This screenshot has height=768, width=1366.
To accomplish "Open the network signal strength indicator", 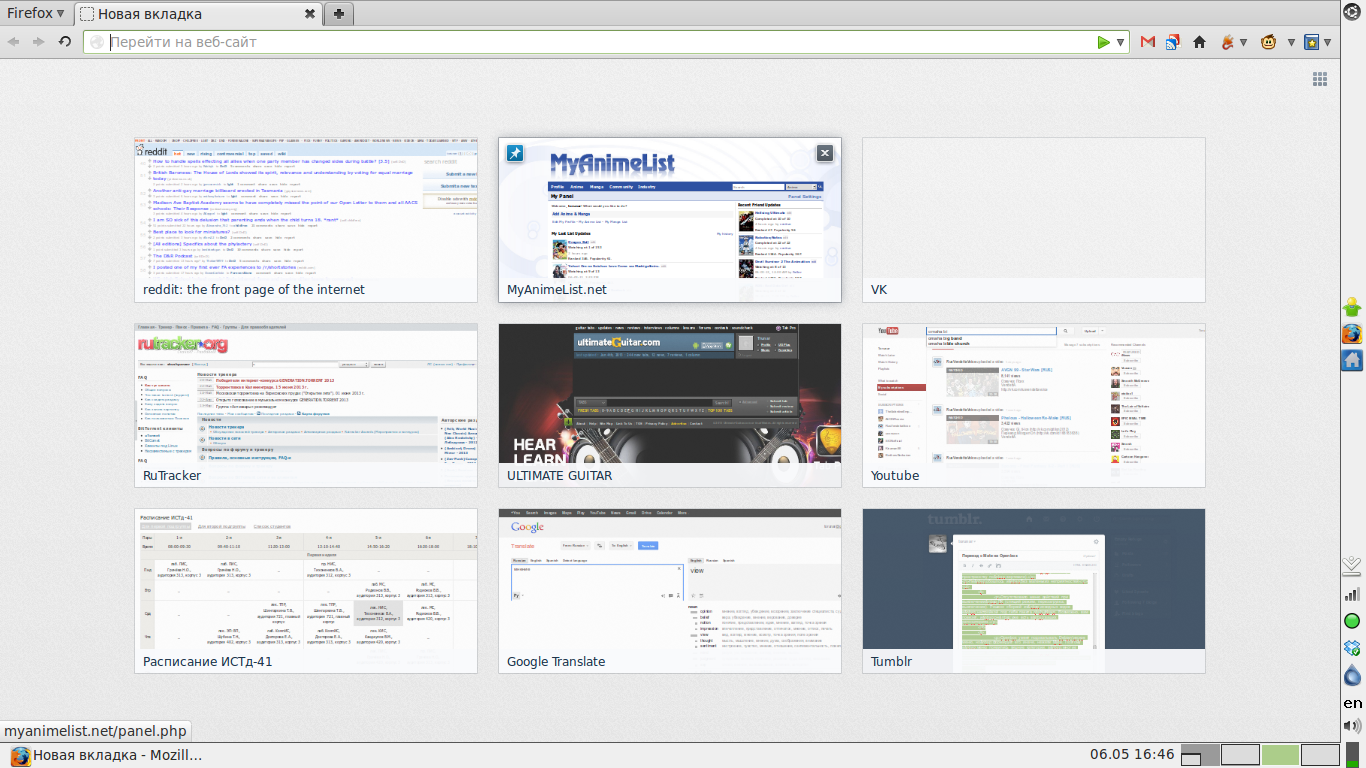I will pyautogui.click(x=1352, y=594).
